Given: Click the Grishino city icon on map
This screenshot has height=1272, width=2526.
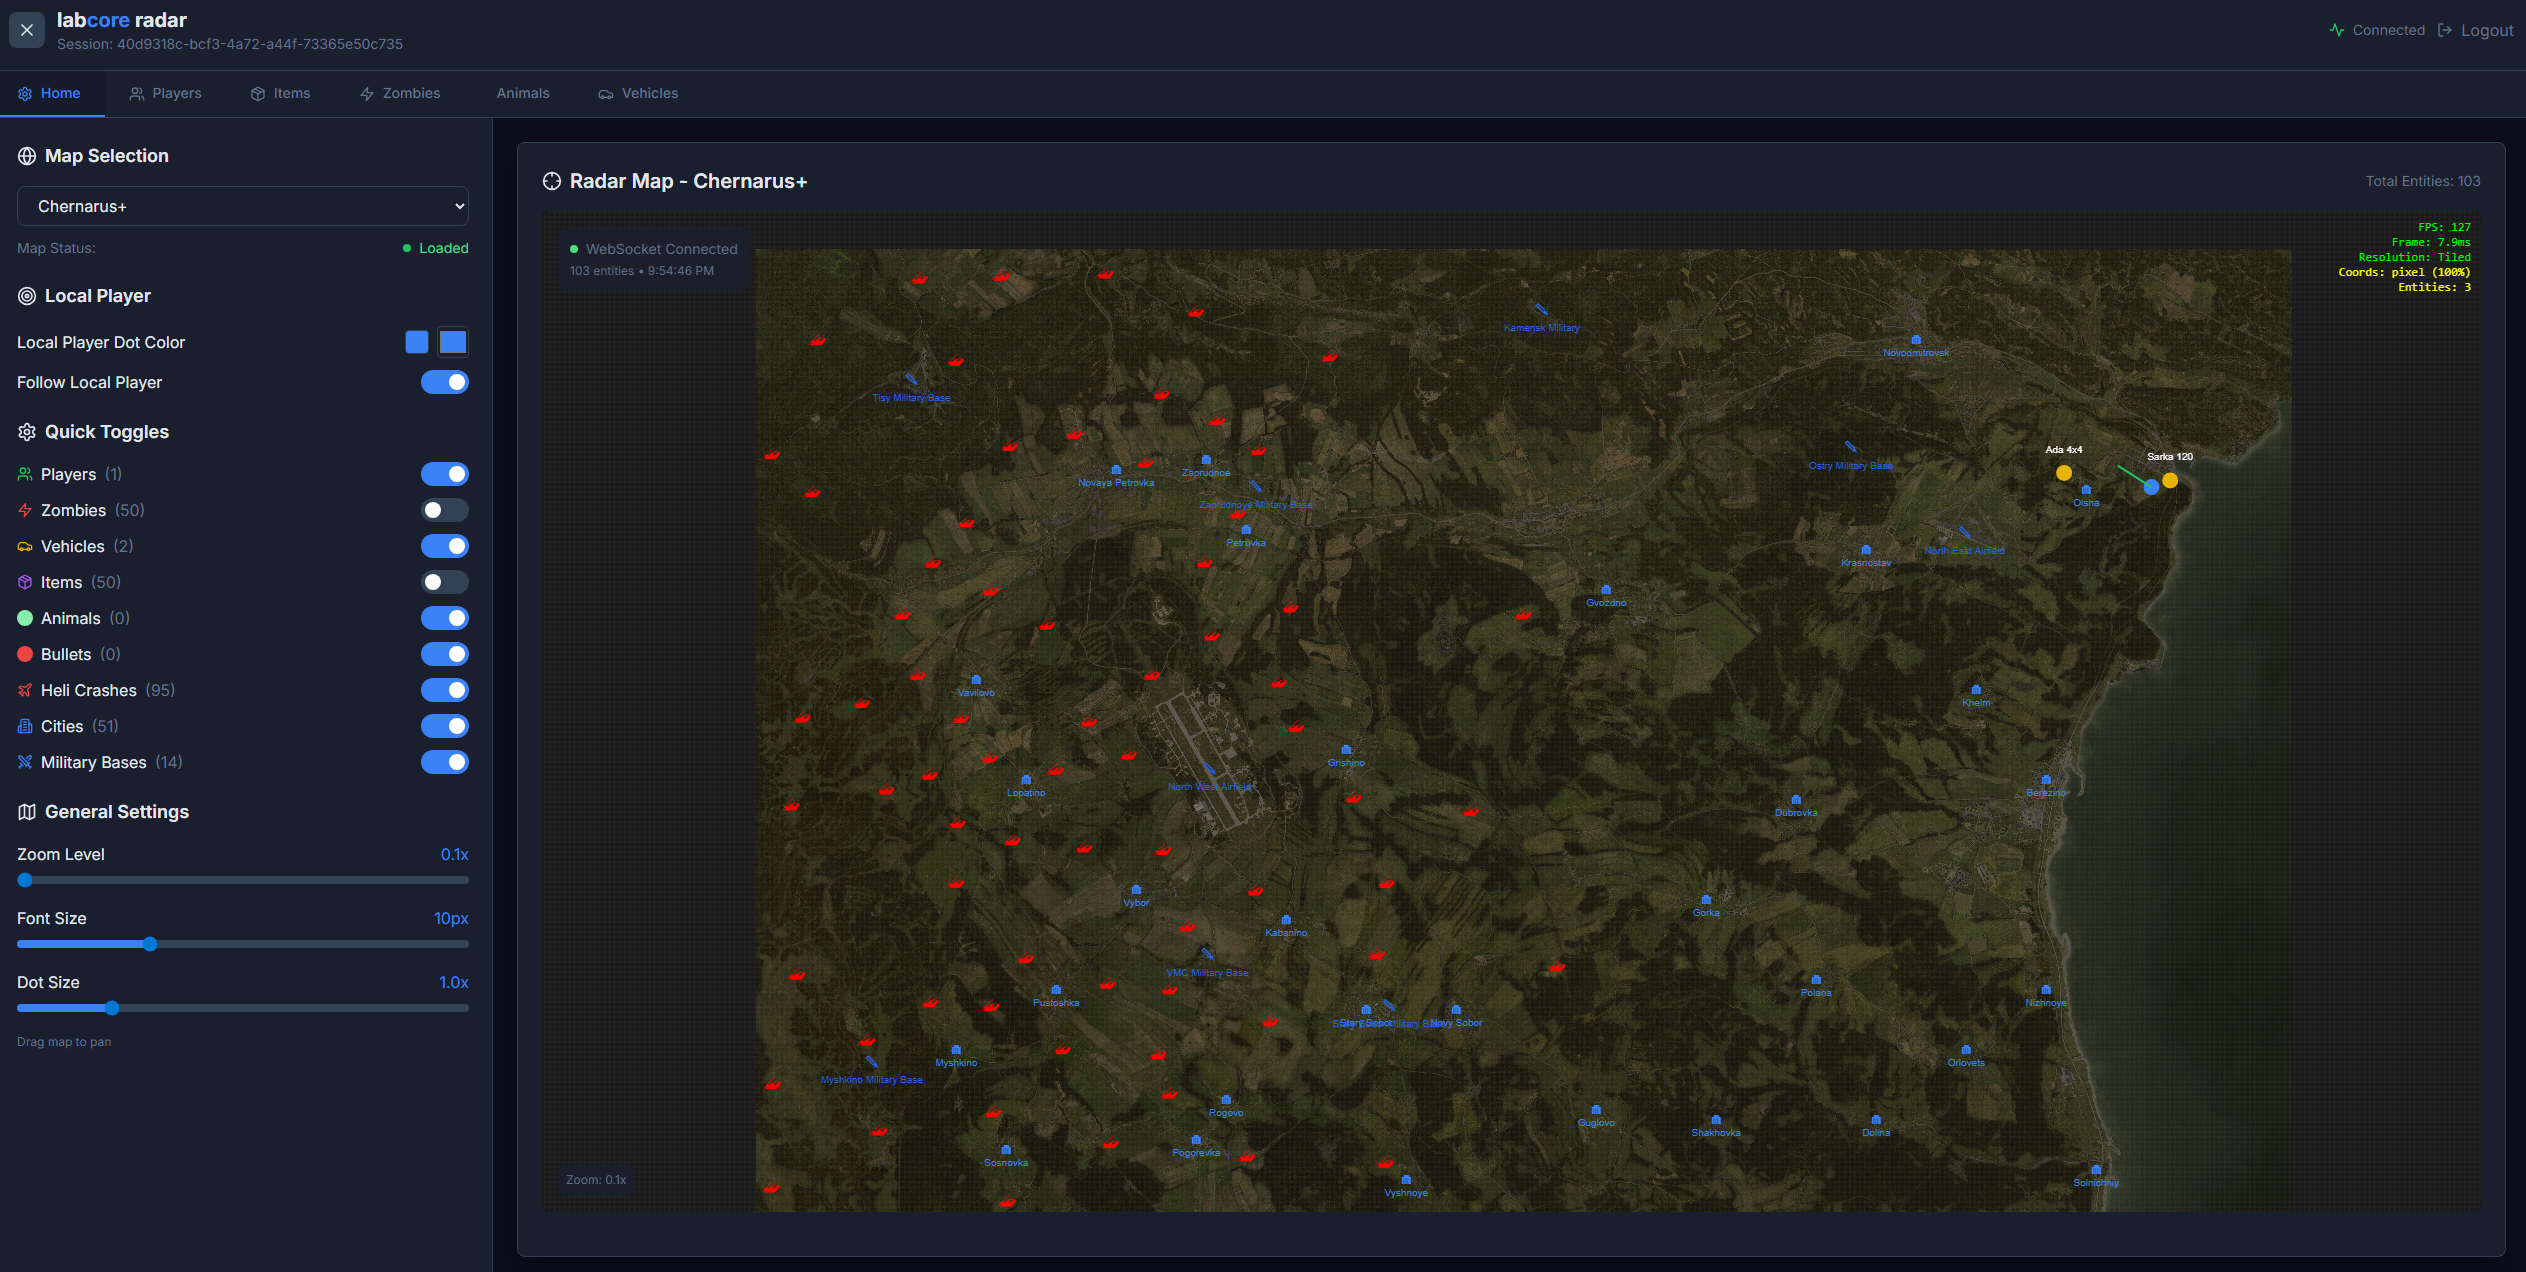Looking at the screenshot, I should point(1346,750).
